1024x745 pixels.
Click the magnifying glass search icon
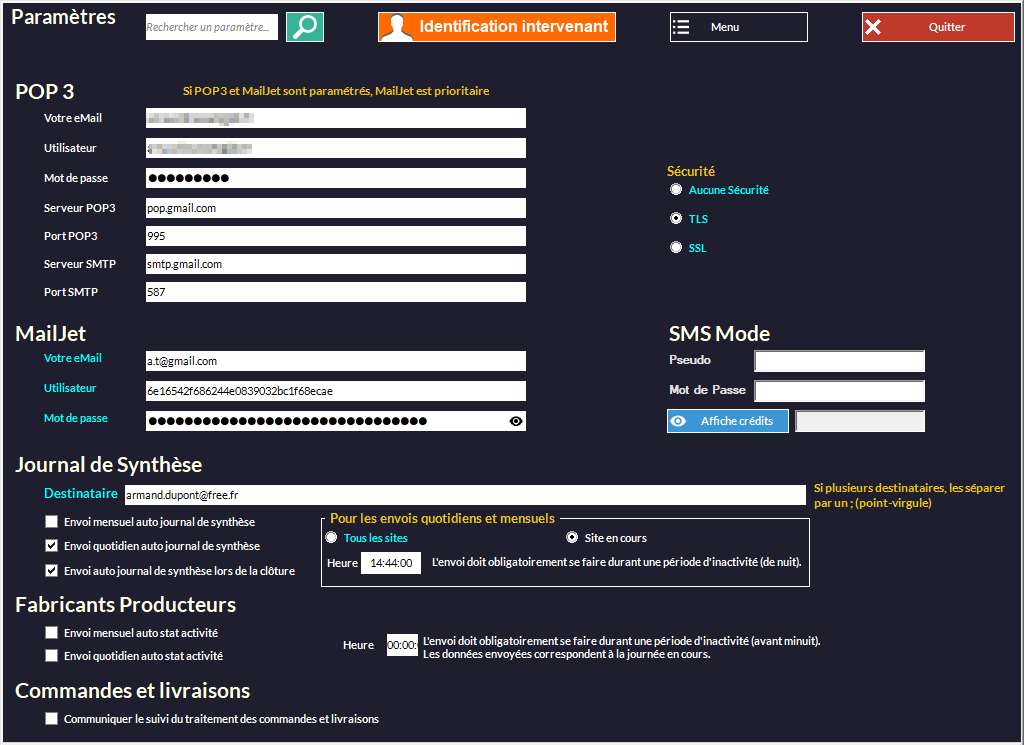click(x=305, y=27)
